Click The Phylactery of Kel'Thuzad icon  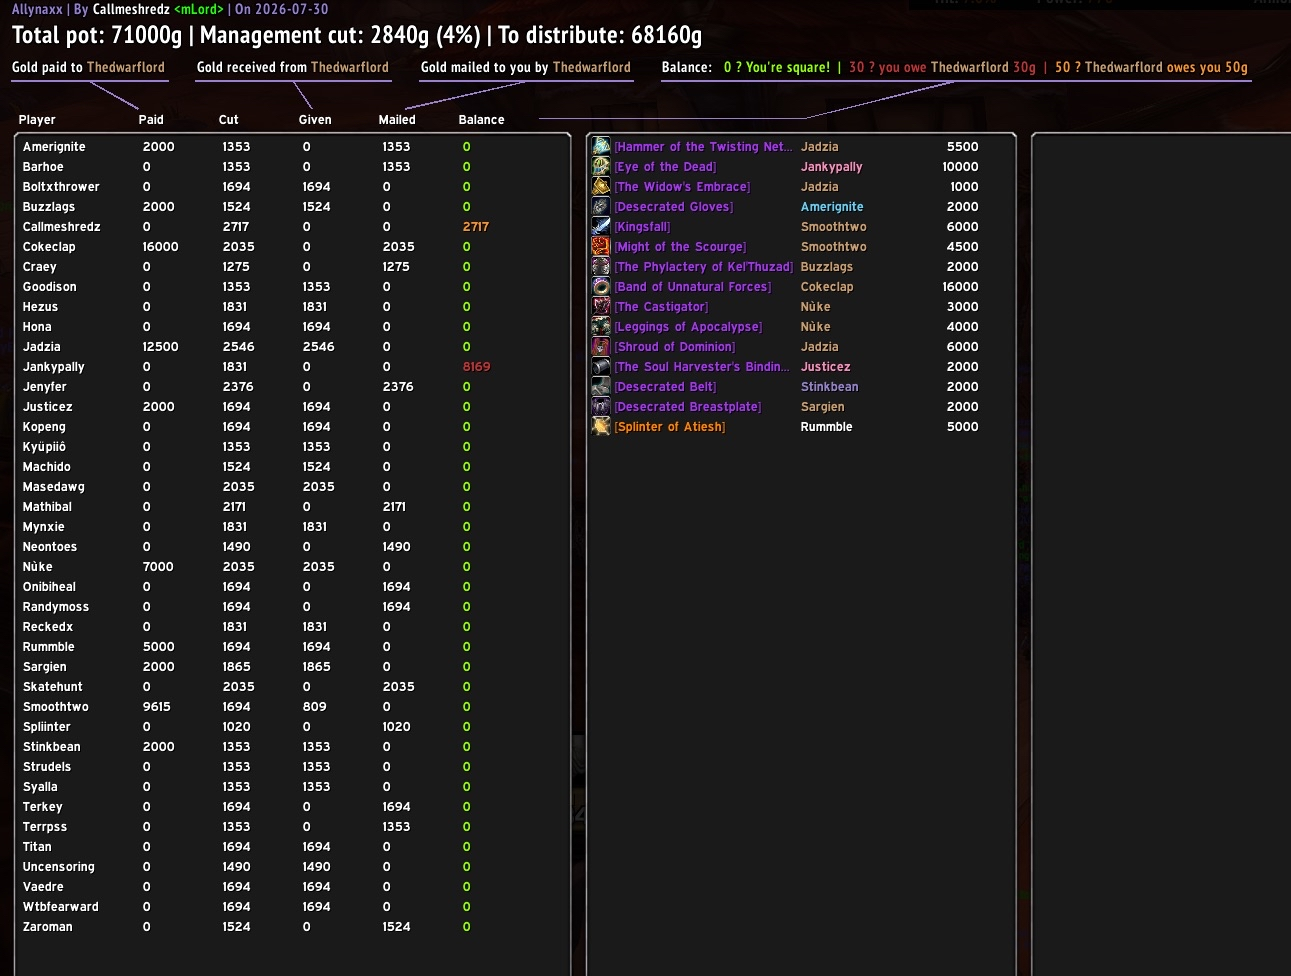click(601, 267)
